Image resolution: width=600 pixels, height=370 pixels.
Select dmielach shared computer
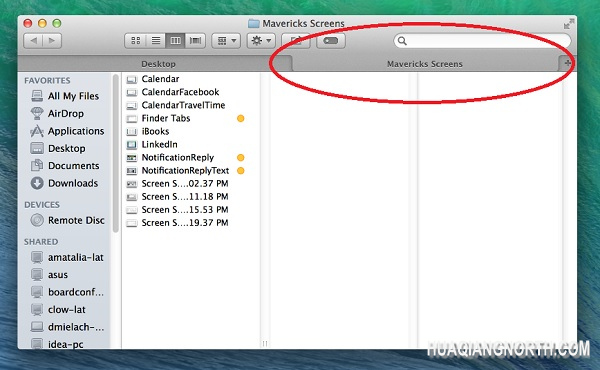pyautogui.click(x=67, y=327)
